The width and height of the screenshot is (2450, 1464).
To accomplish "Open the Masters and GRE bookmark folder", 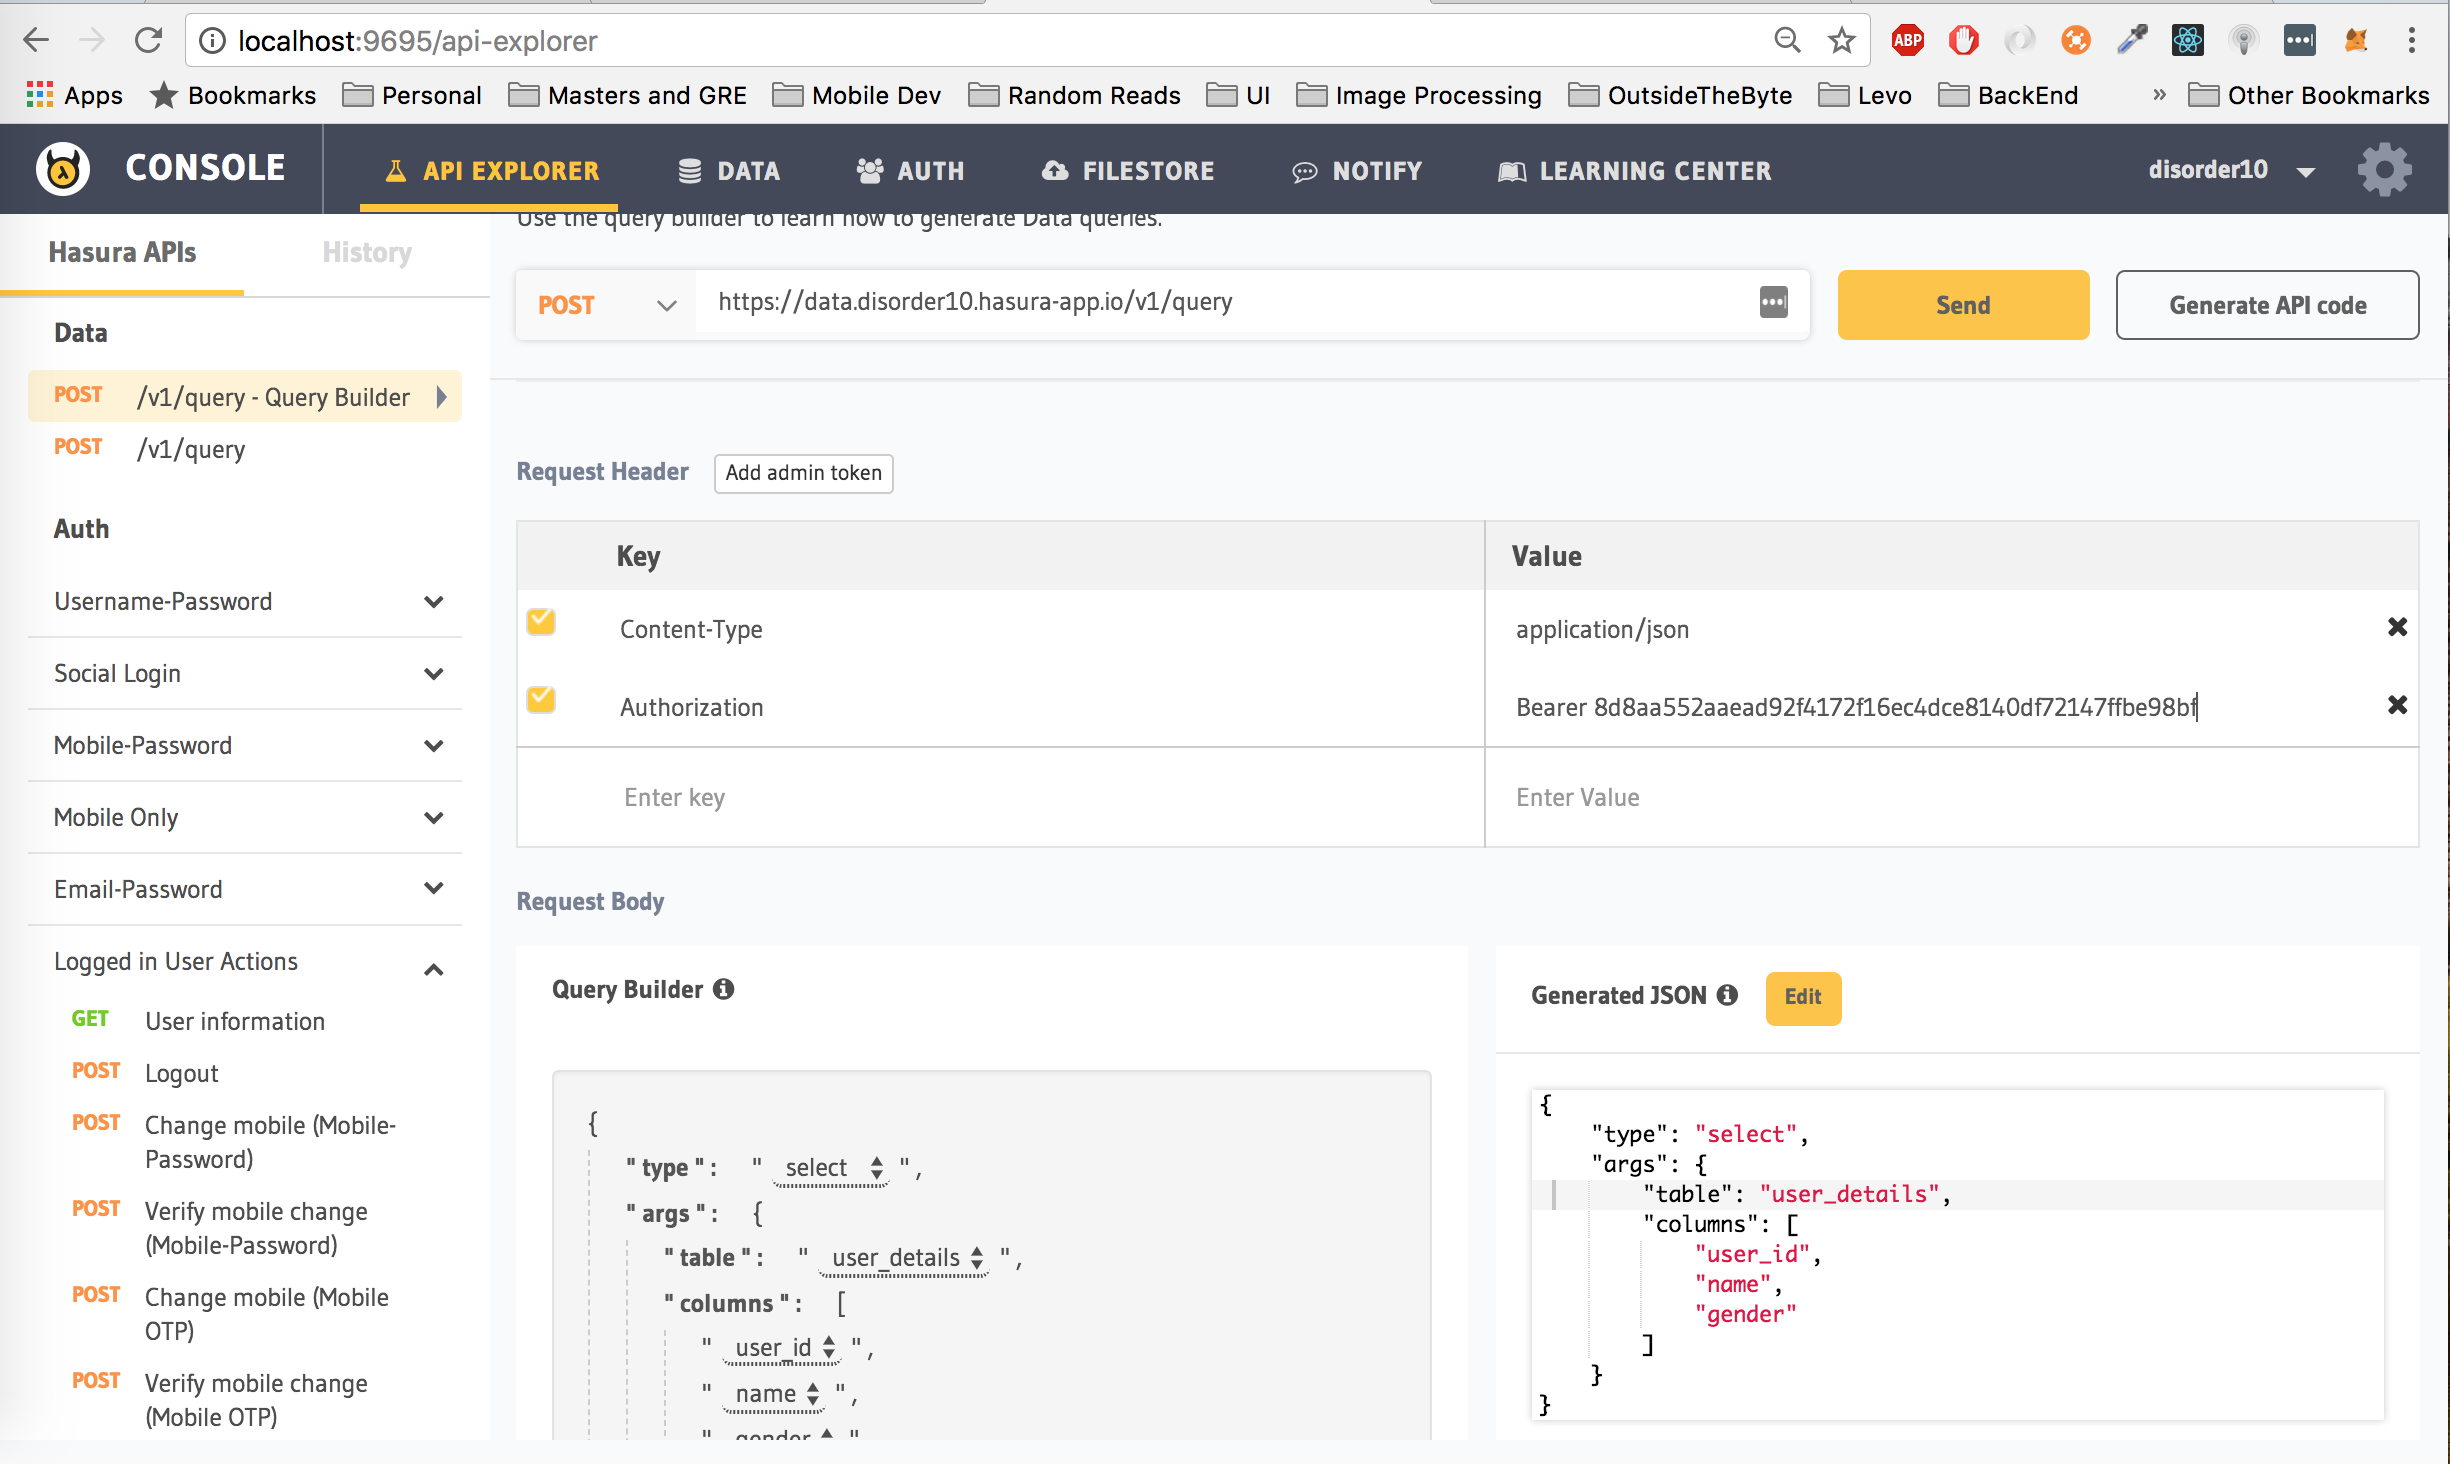I will click(x=628, y=95).
